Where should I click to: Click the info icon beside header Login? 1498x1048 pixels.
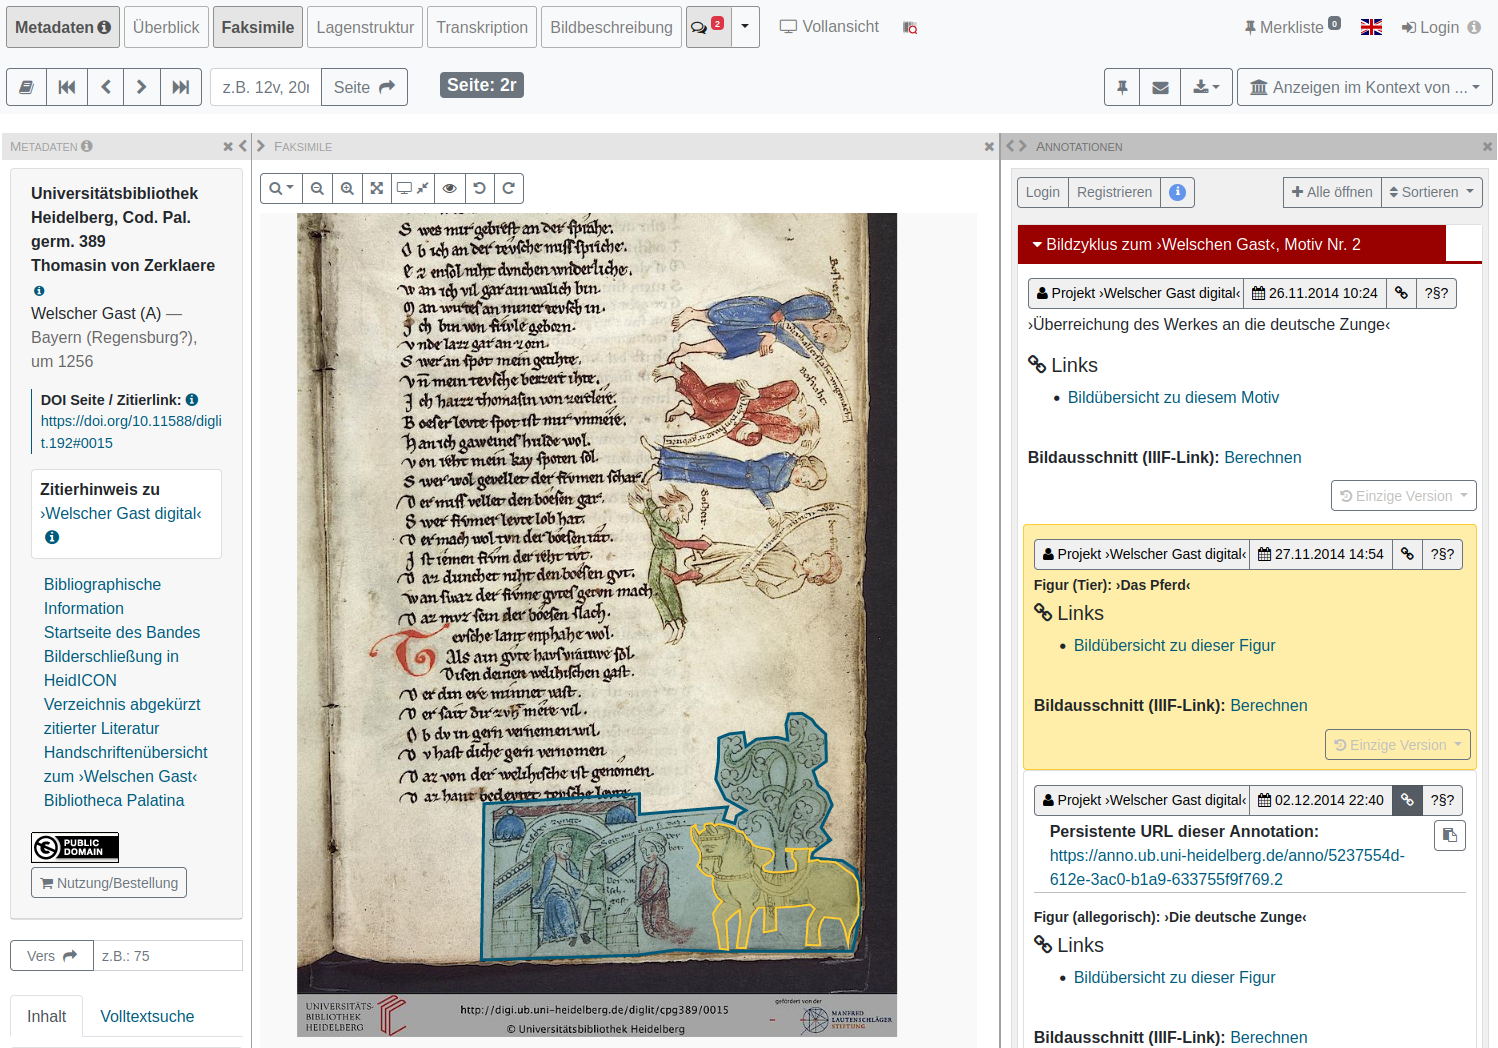[1474, 27]
